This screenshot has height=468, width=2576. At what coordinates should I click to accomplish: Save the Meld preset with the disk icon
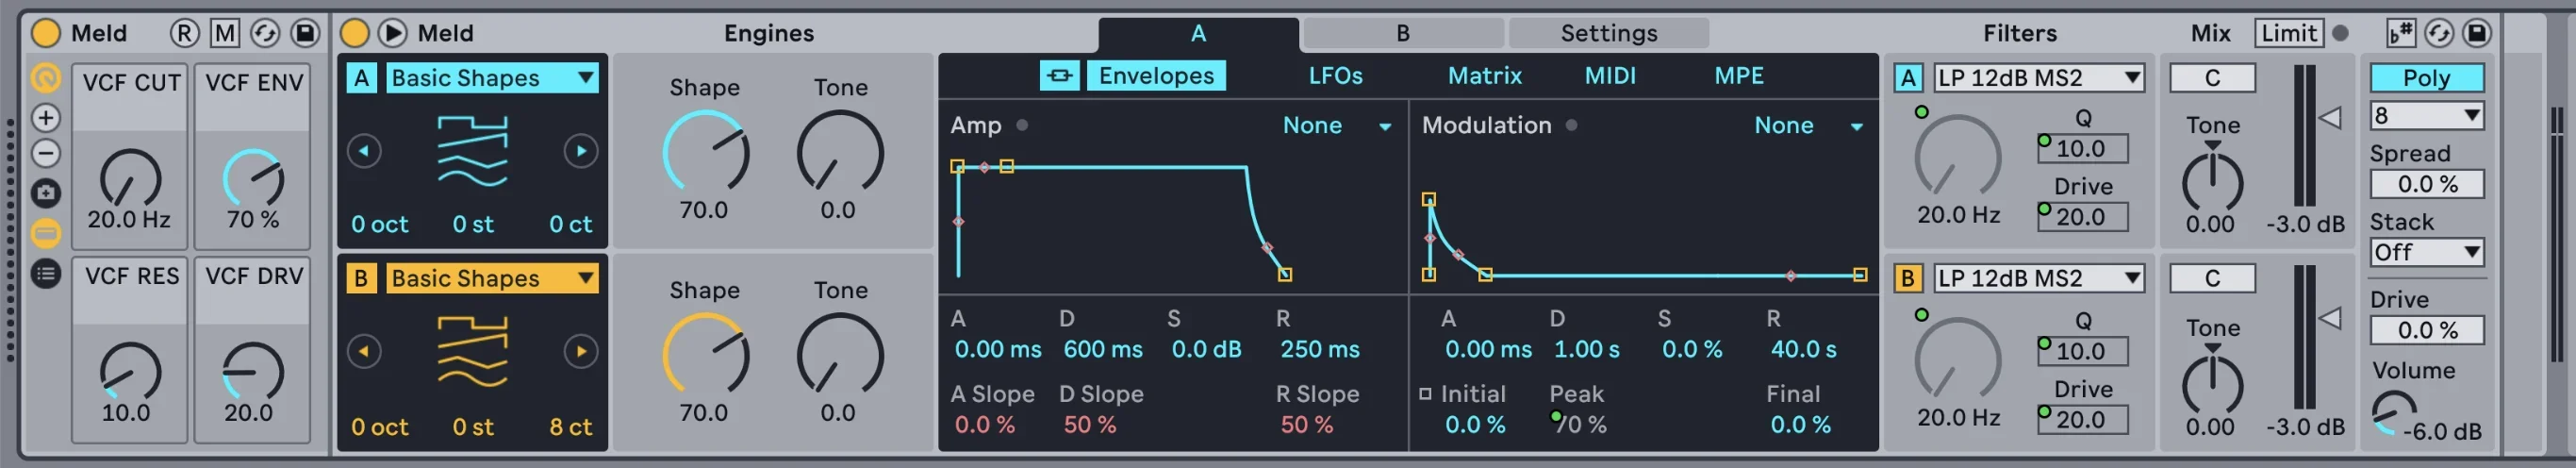(2476, 33)
